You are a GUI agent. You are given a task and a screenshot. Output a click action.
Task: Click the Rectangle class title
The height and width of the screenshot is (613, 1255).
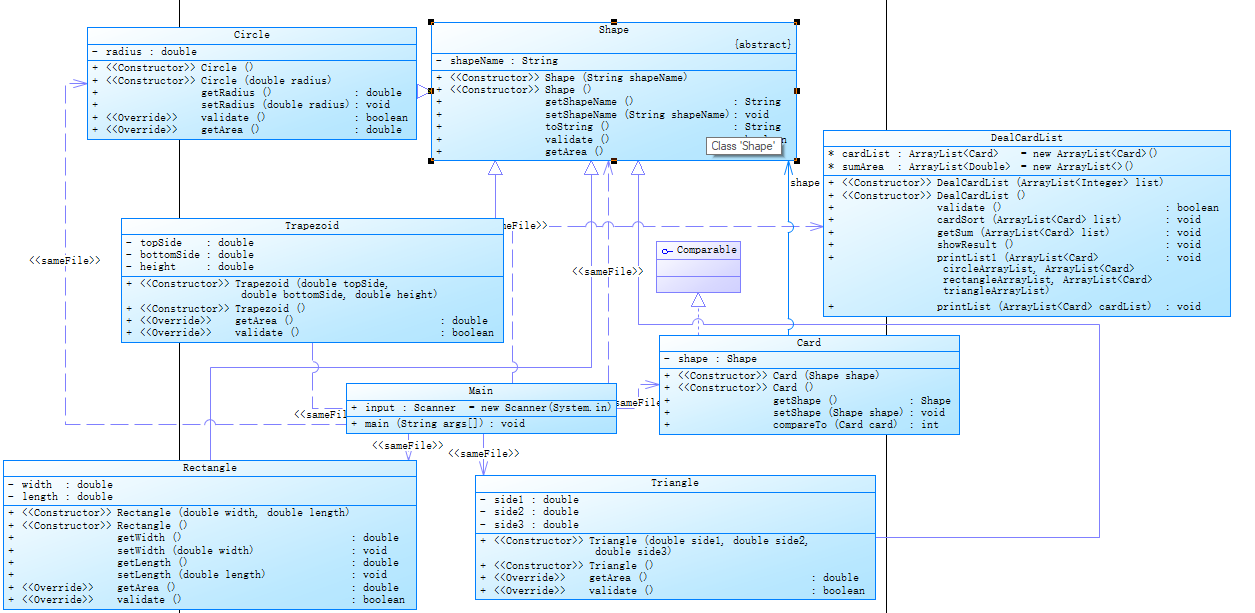(210, 468)
